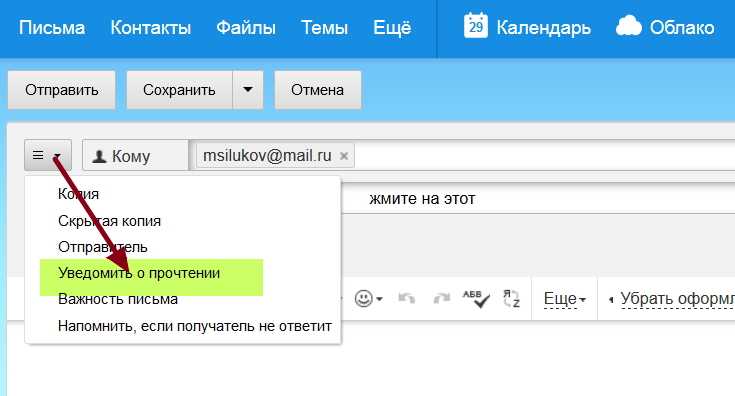Image resolution: width=735 pixels, height=396 pixels.
Task: Cancel the message with Отмена
Action: (x=317, y=90)
